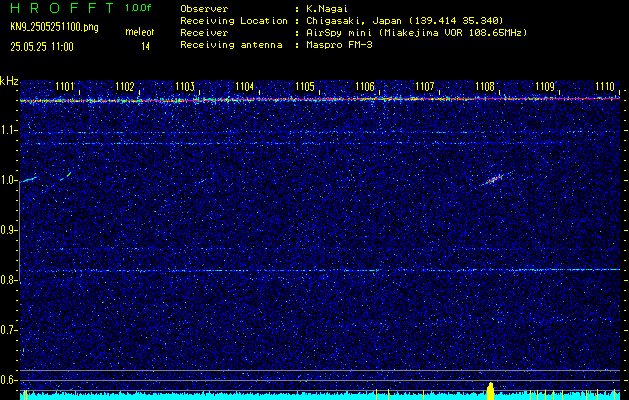Click the 1109 time marker
629x400 pixels.
pos(545,86)
